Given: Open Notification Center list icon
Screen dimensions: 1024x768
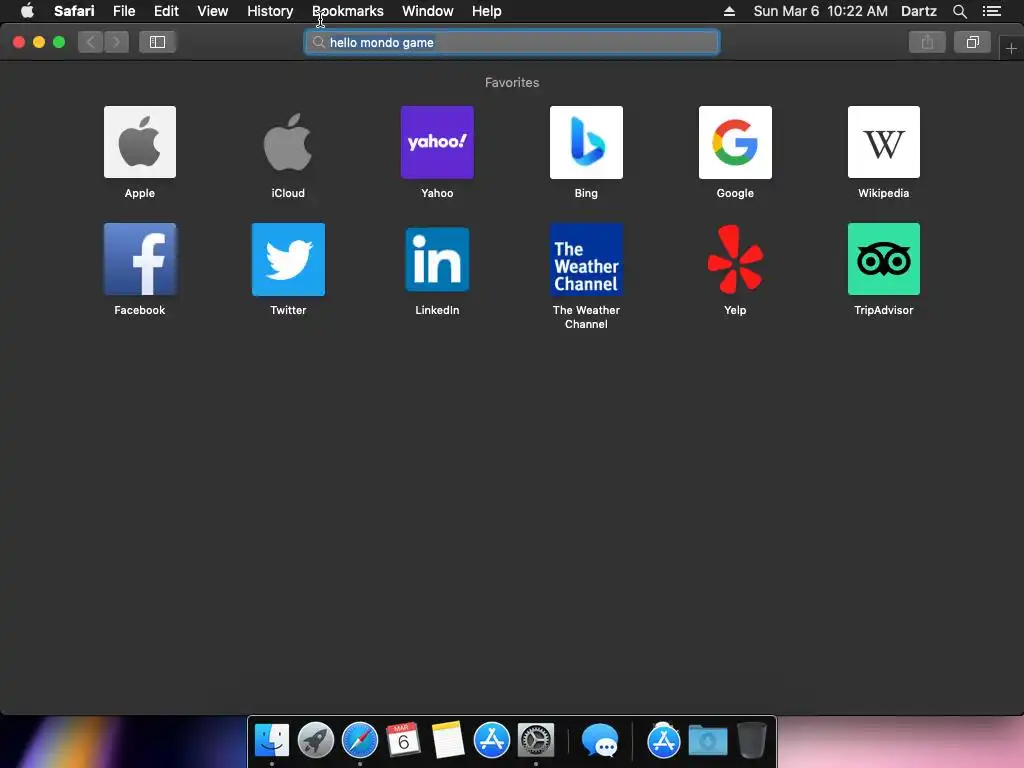Looking at the screenshot, I should pyautogui.click(x=992, y=11).
